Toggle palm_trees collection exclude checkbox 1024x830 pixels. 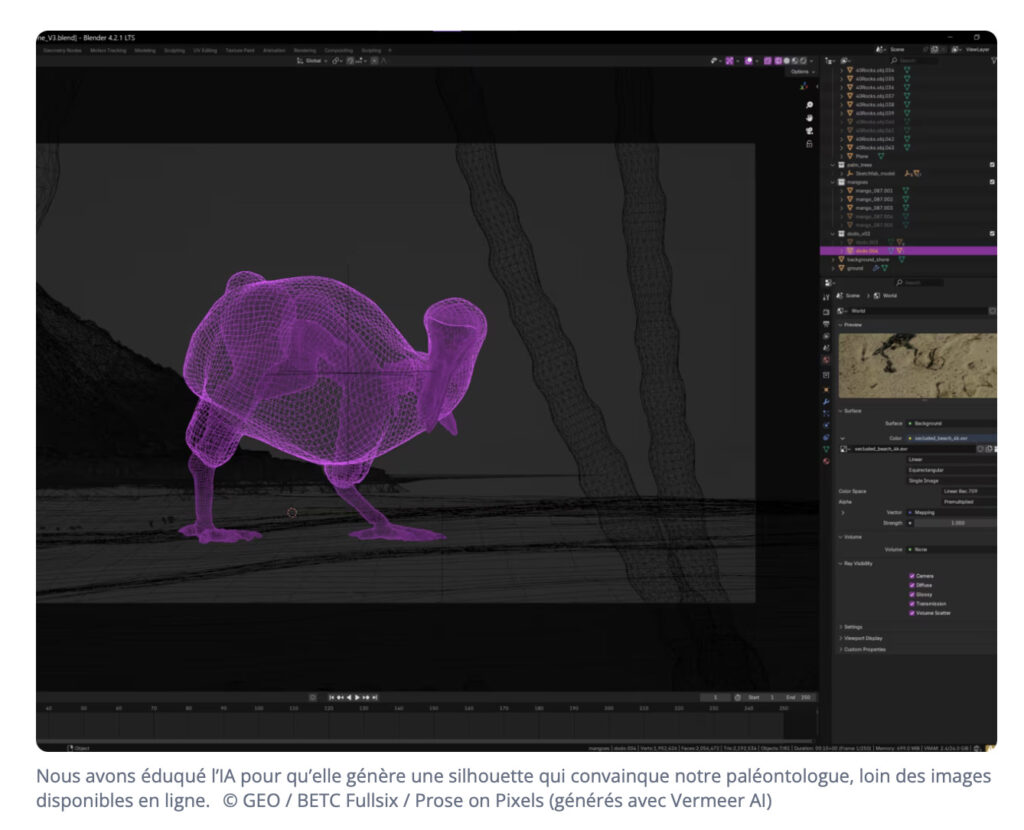(x=991, y=164)
